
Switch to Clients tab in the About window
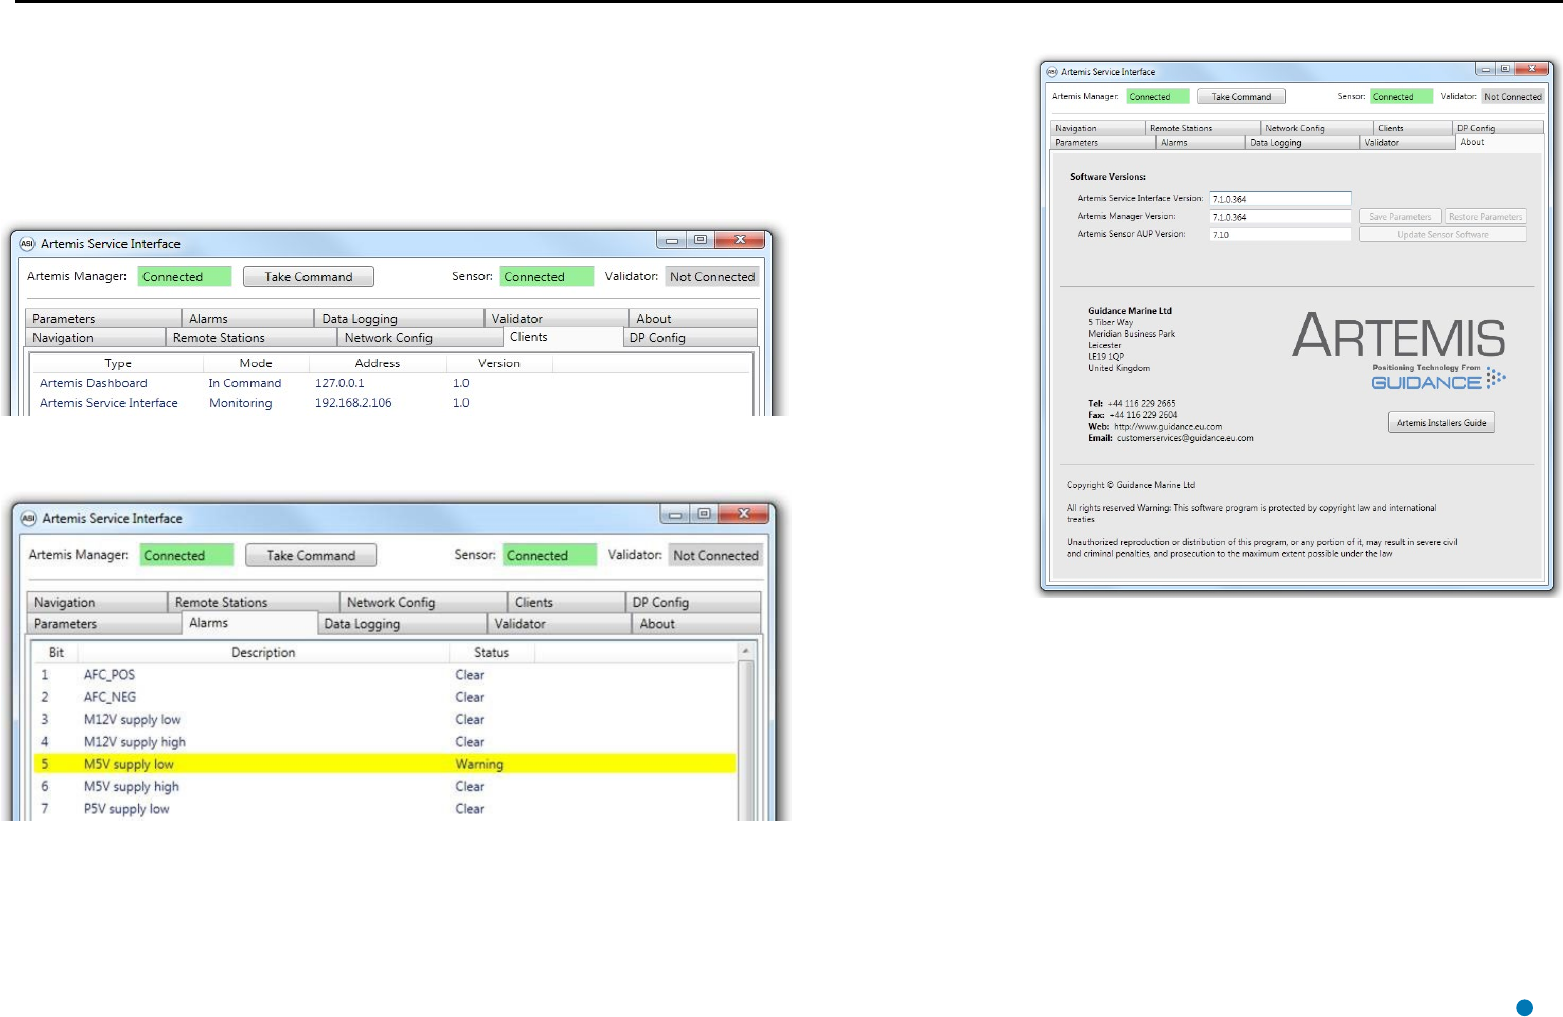[1412, 128]
